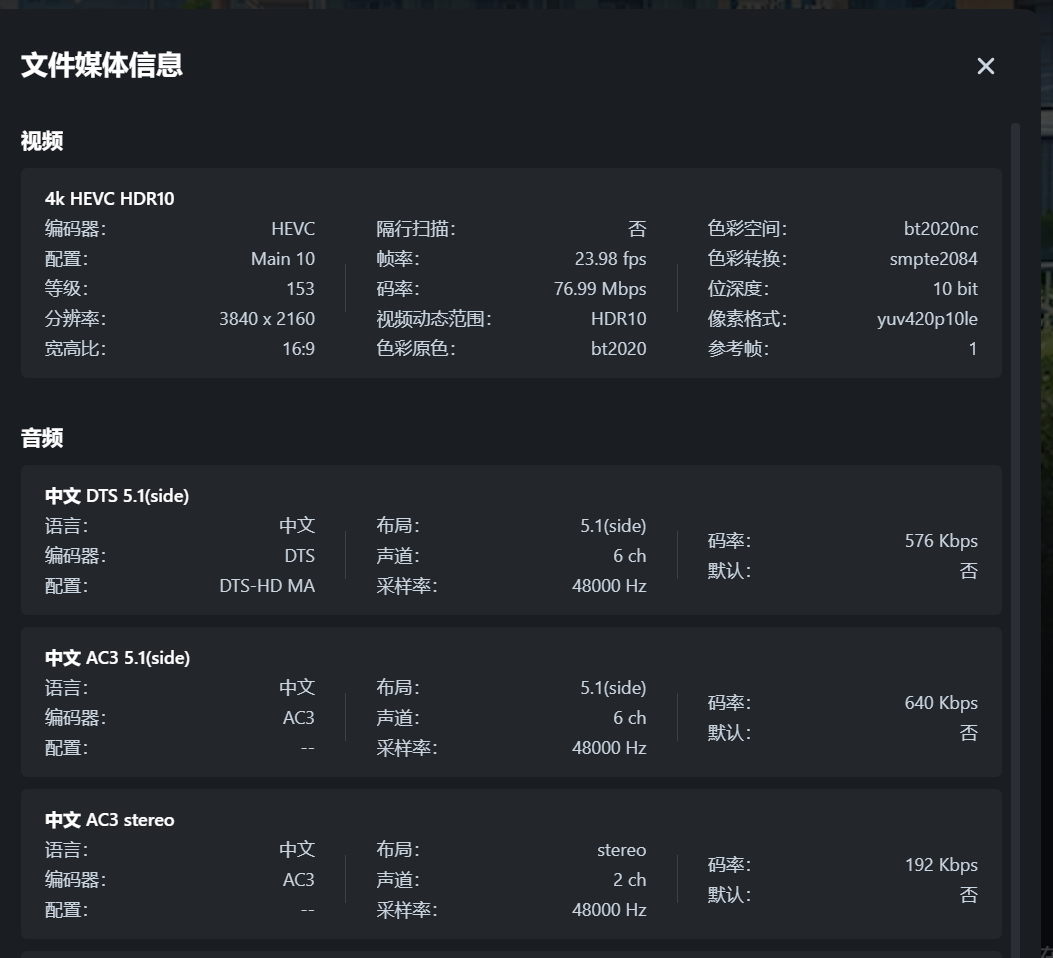This screenshot has width=1053, height=958.
Task: Click the 2 ch channel value
Action: [629, 880]
